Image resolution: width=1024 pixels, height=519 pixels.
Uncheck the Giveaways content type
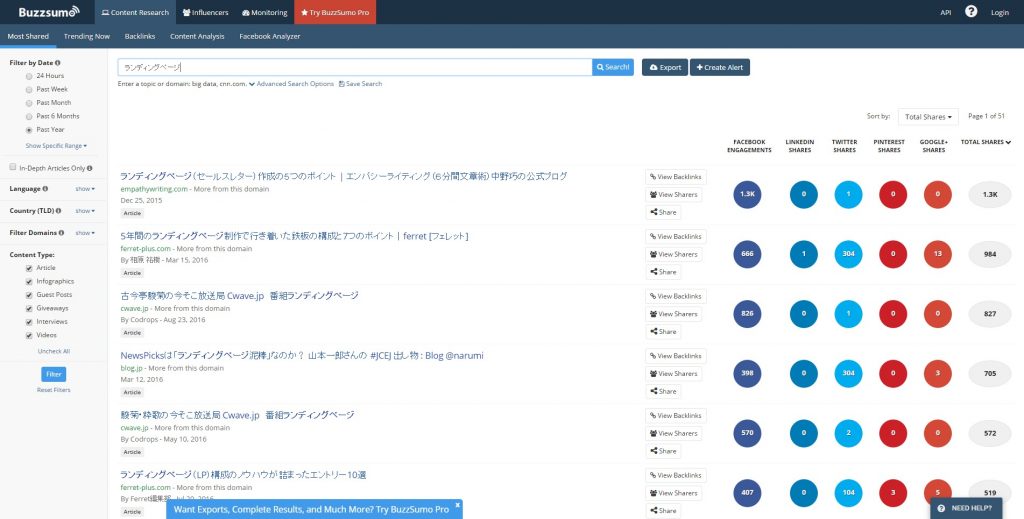coord(29,309)
